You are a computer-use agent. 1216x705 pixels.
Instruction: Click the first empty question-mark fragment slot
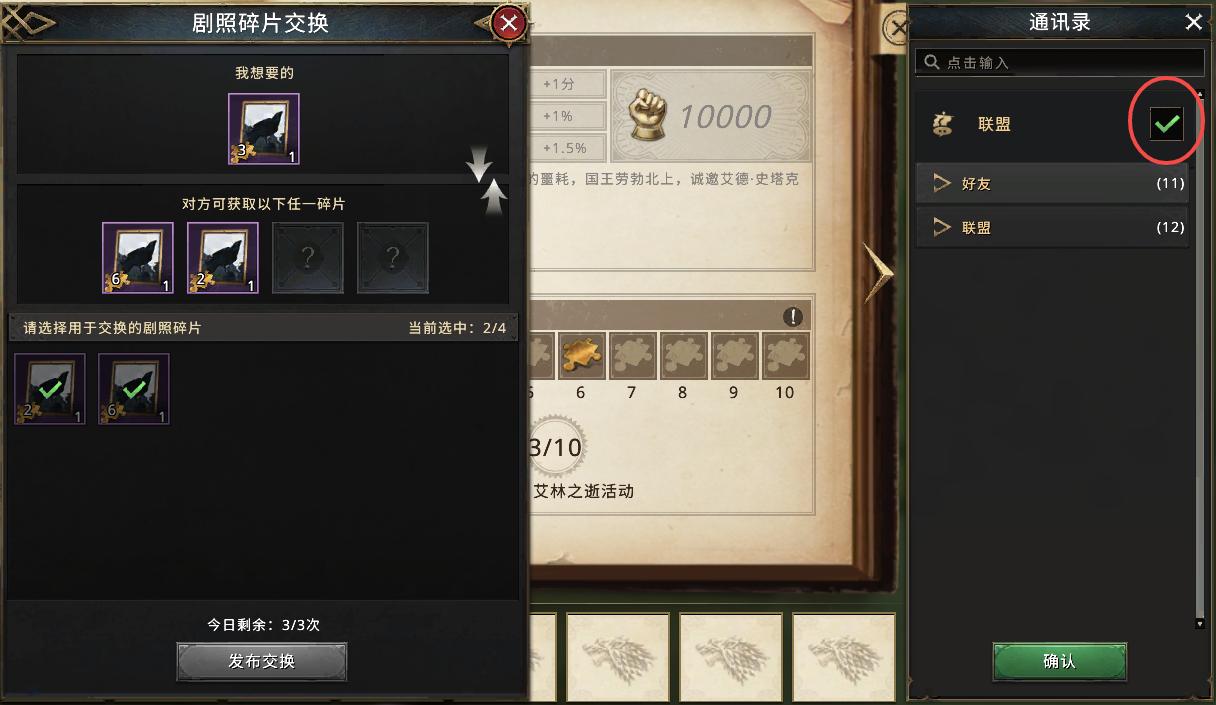(x=308, y=258)
